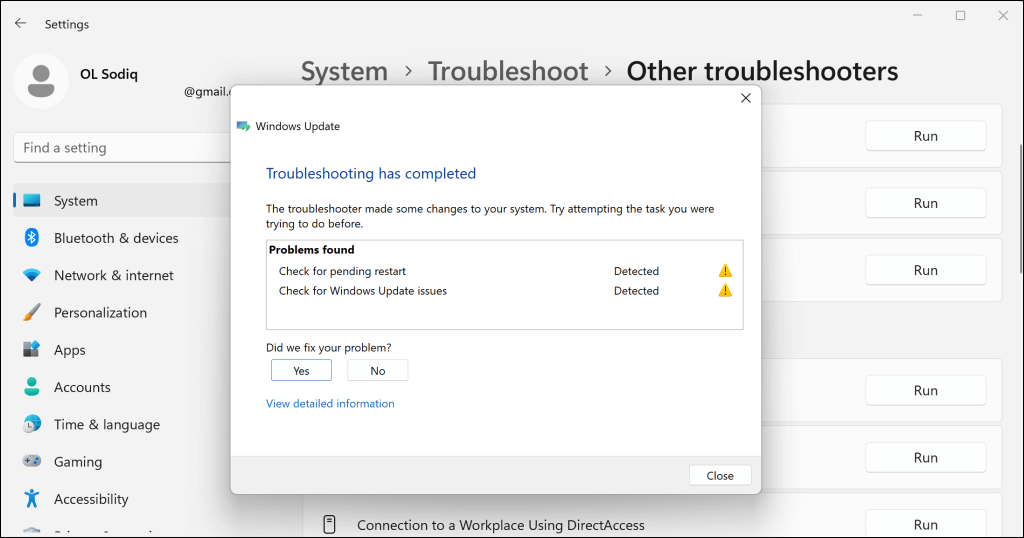Click the Time & language globe icon
The image size is (1024, 538).
point(32,424)
